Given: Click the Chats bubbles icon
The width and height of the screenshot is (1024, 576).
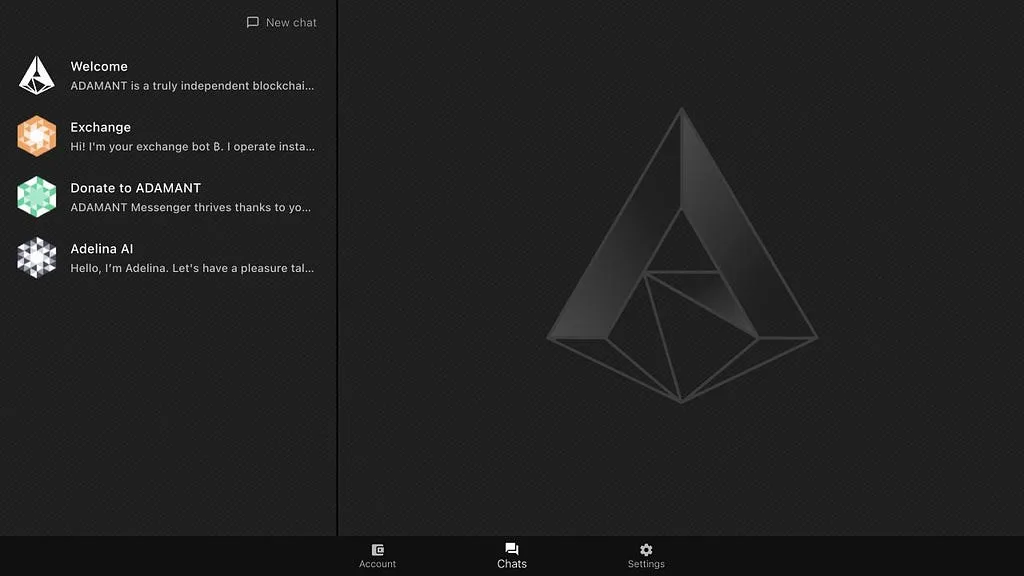Looking at the screenshot, I should pyautogui.click(x=512, y=549).
